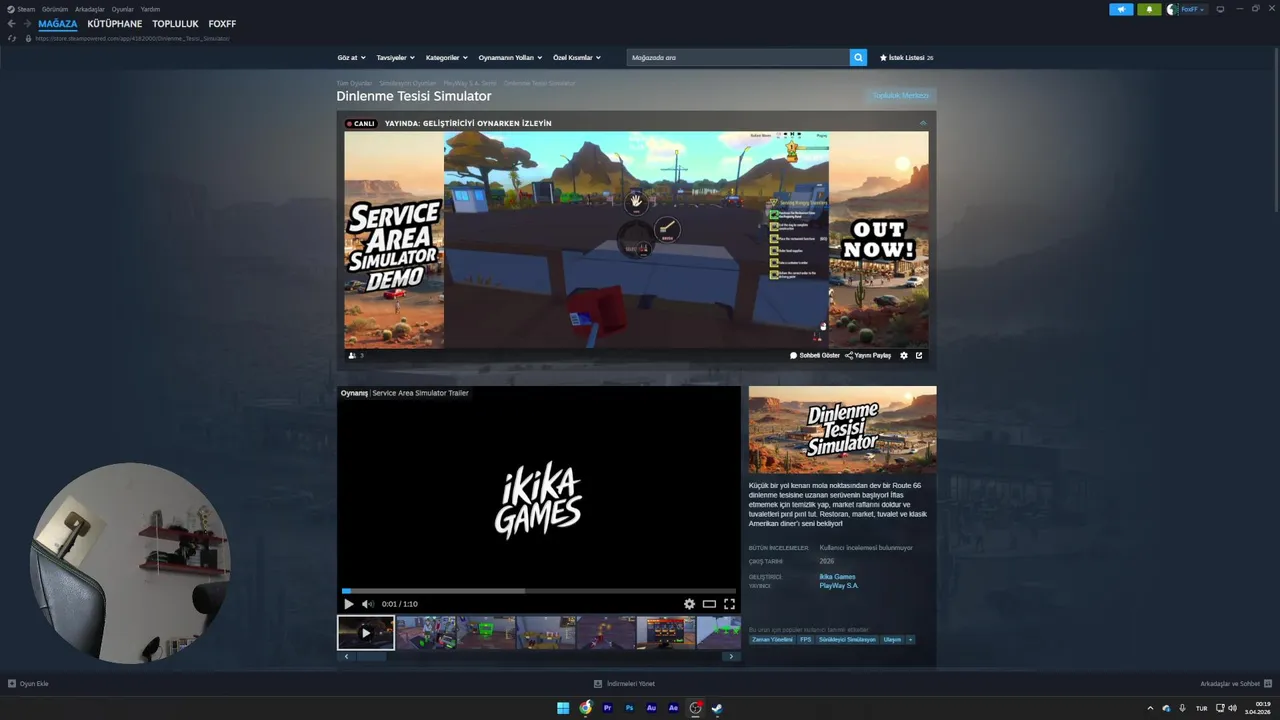Select the second screenshot thumbnail

pyautogui.click(x=426, y=633)
